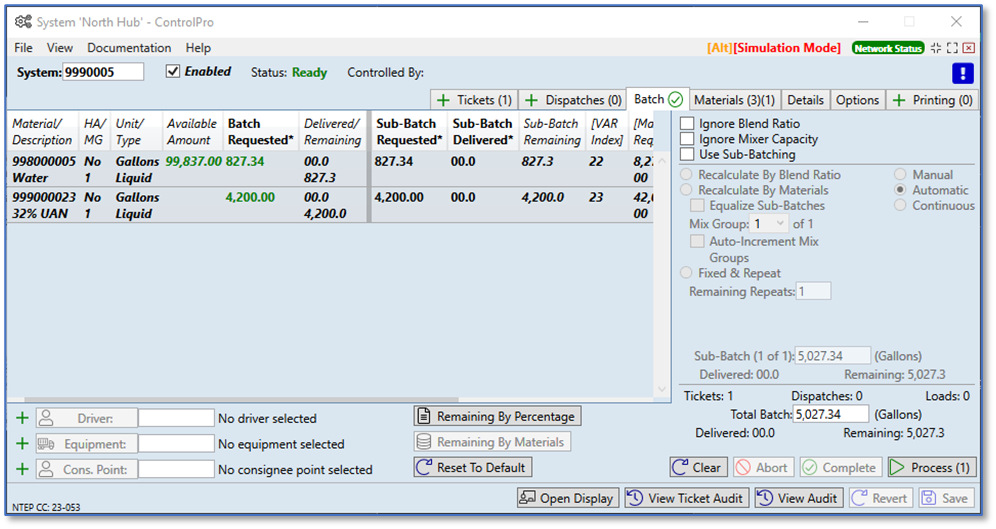The width and height of the screenshot is (996, 529).
Task: Click the Network Status indicator
Action: [887, 48]
